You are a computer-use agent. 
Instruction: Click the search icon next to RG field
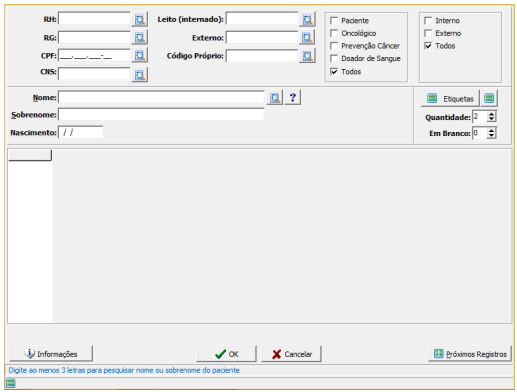[140, 37]
